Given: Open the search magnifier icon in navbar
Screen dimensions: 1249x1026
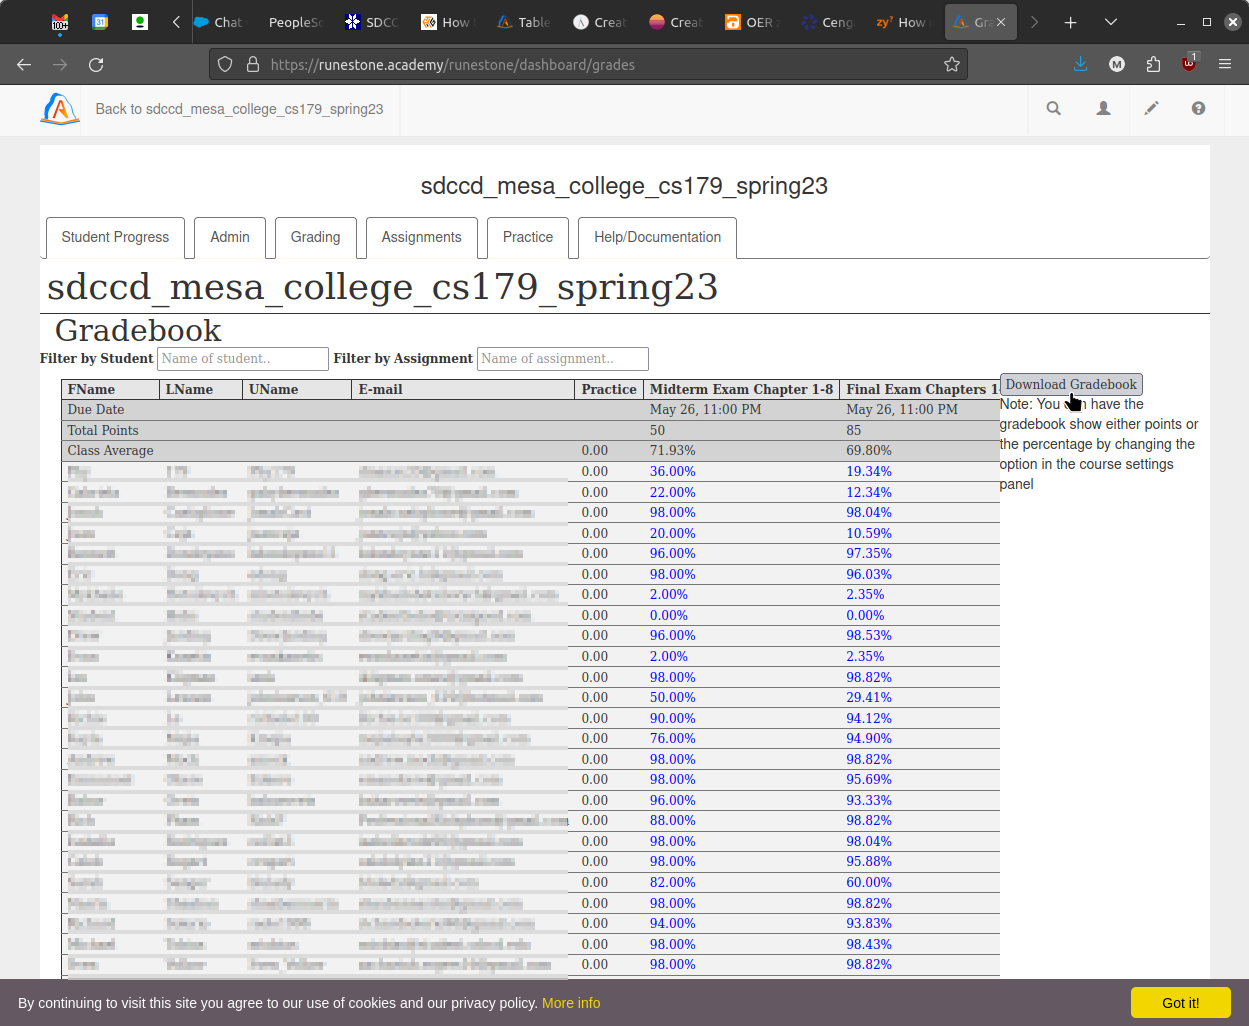Looking at the screenshot, I should coord(1053,109).
